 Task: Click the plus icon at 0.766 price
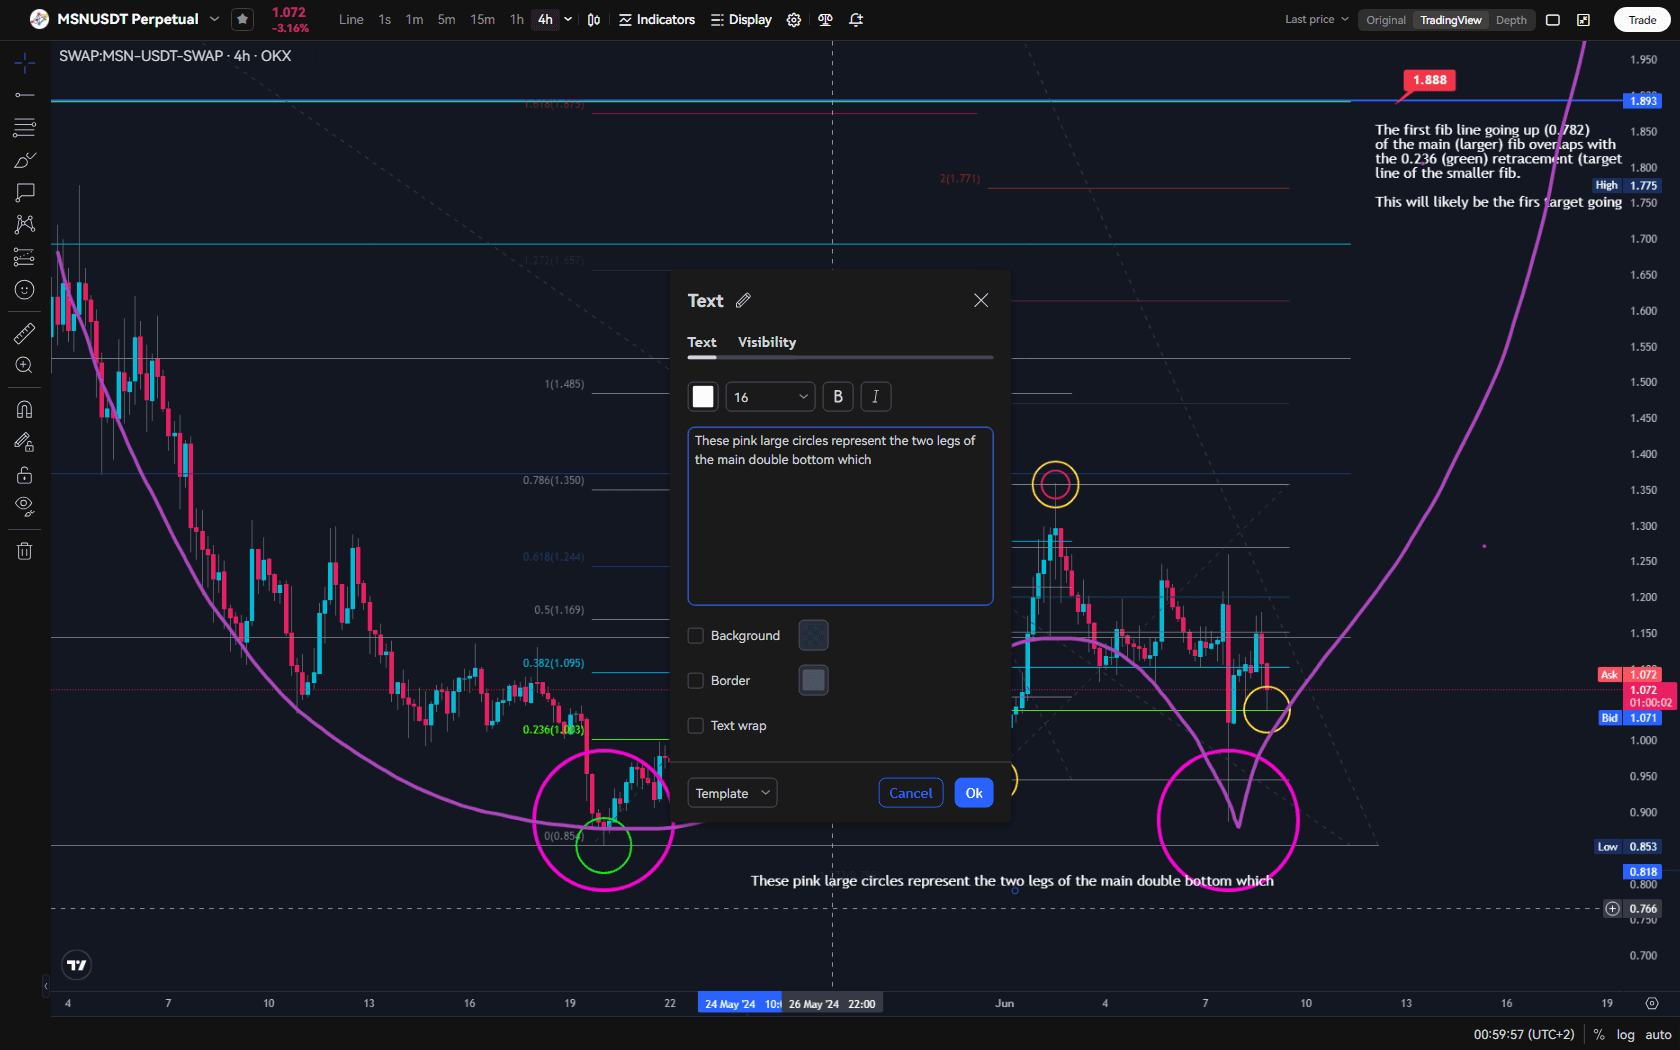[1612, 909]
